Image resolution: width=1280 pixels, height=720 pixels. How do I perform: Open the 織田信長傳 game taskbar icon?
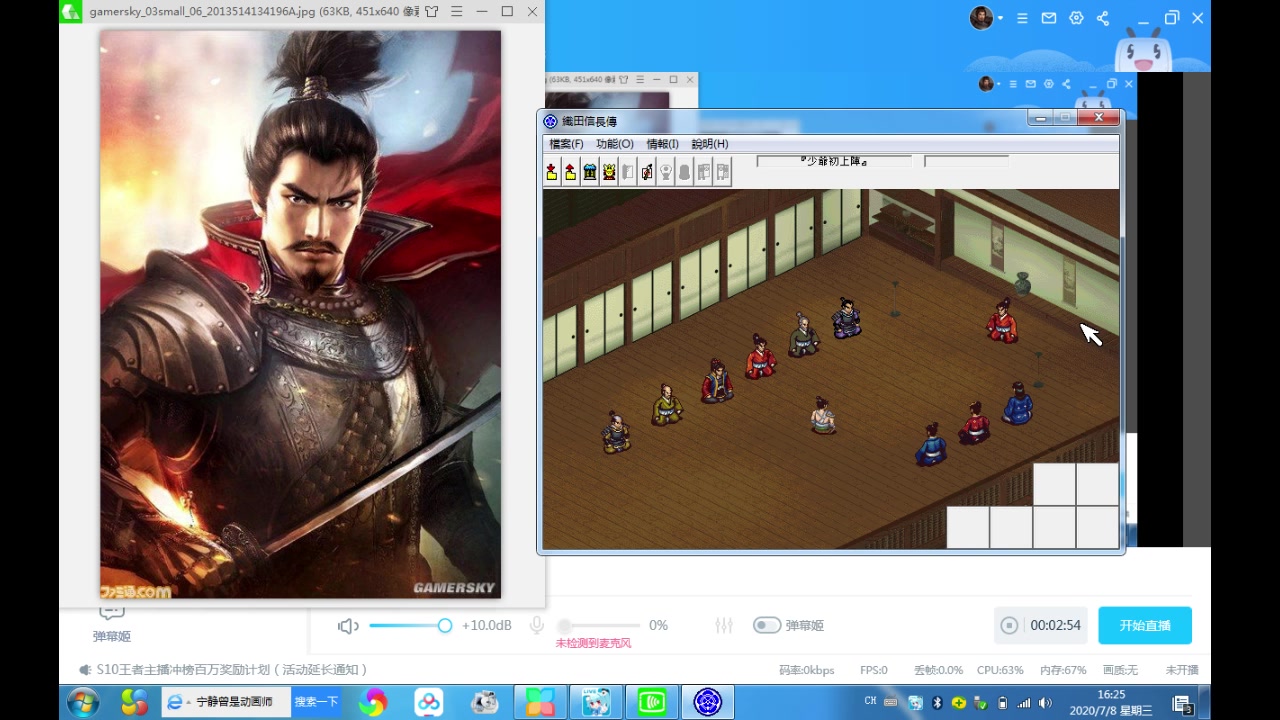pos(708,703)
